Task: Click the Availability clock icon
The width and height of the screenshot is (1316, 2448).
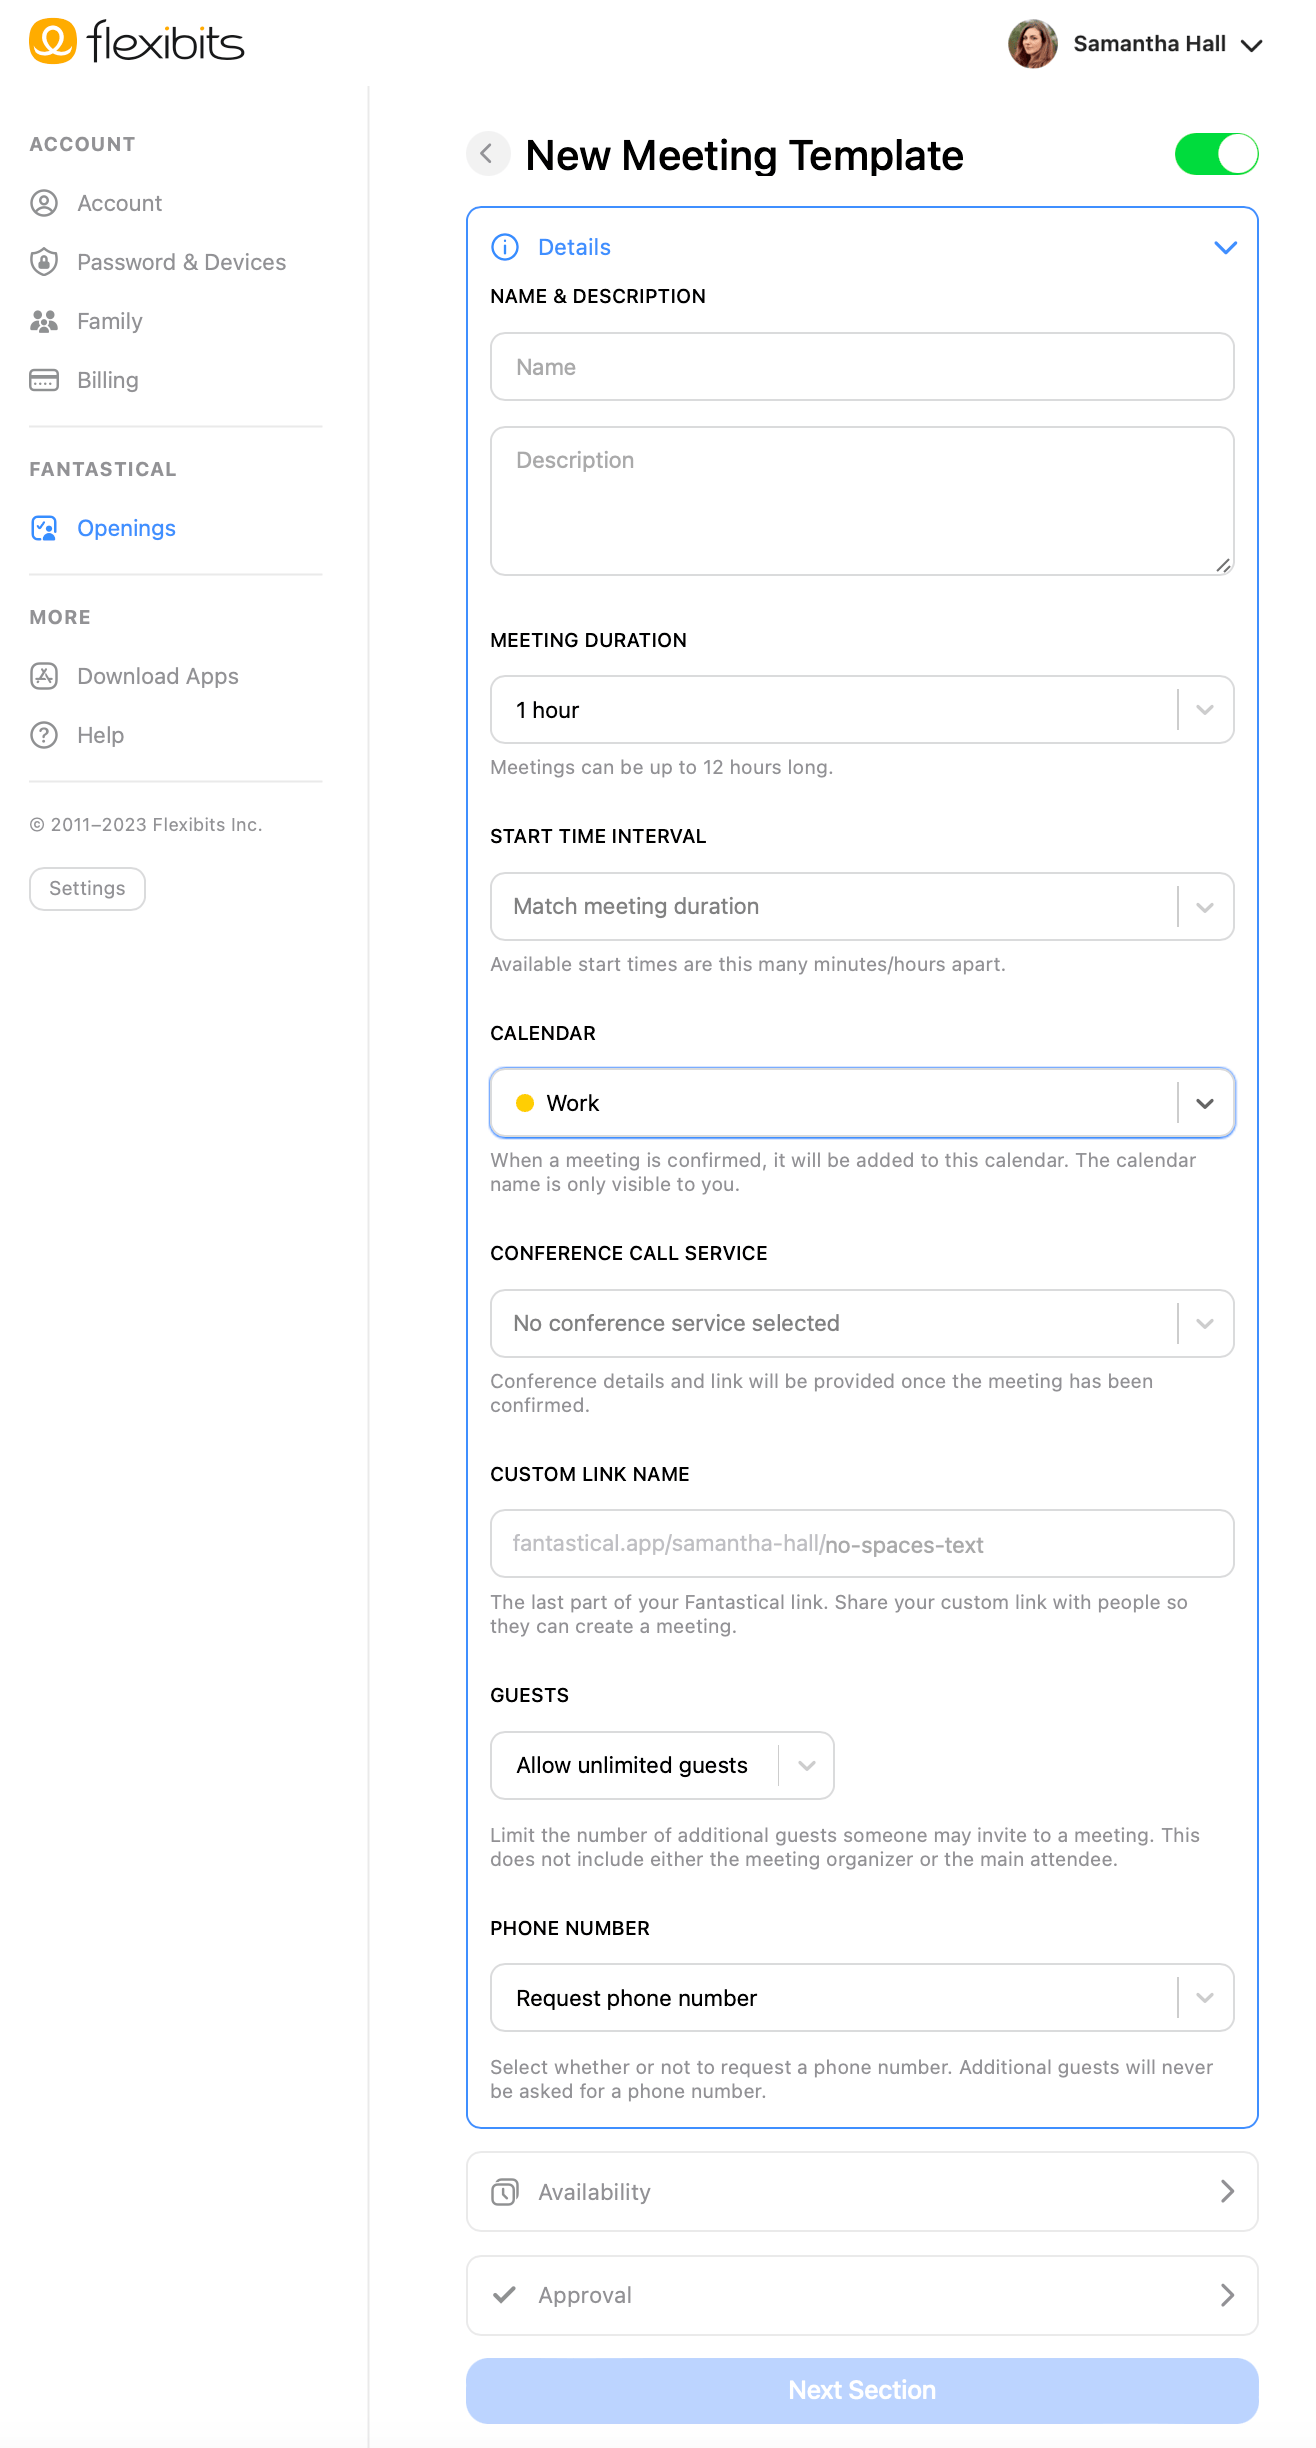Action: tap(505, 2192)
